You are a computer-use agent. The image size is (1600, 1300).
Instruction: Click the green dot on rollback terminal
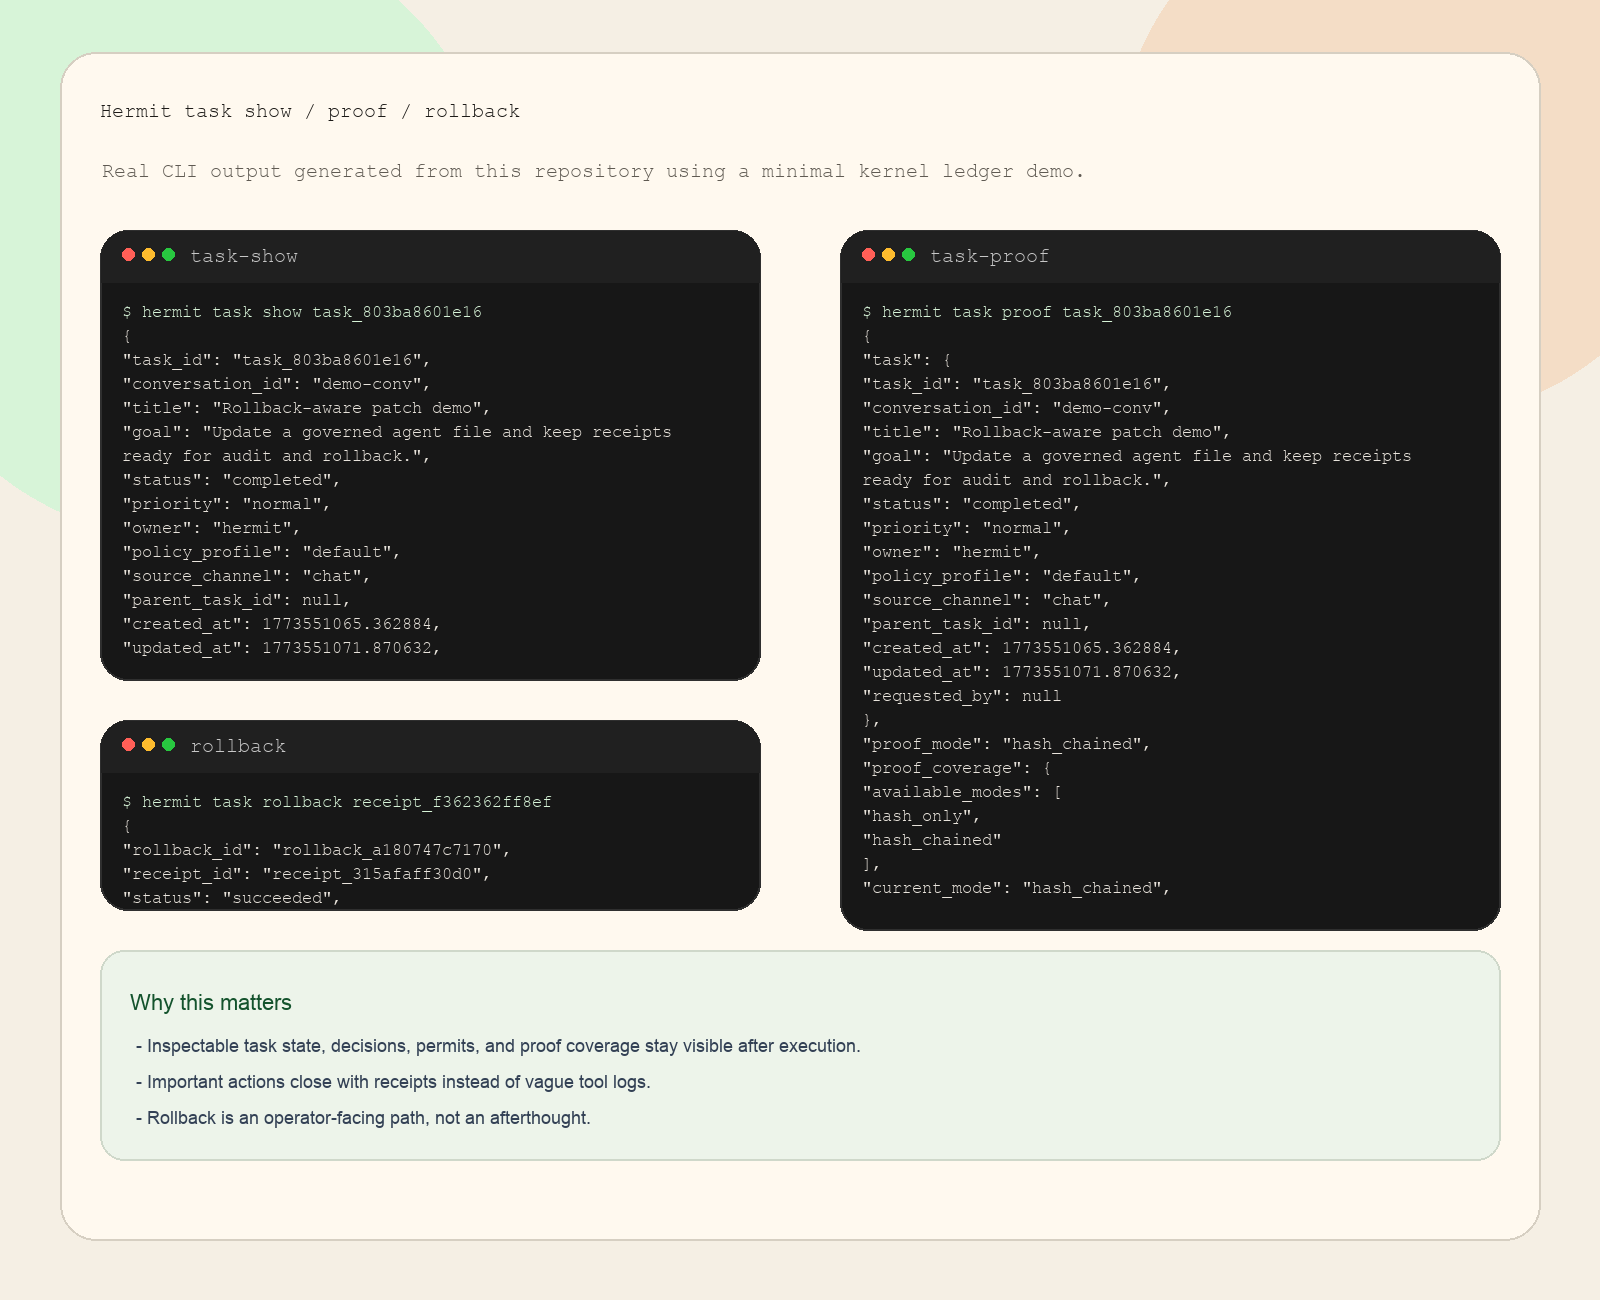166,745
